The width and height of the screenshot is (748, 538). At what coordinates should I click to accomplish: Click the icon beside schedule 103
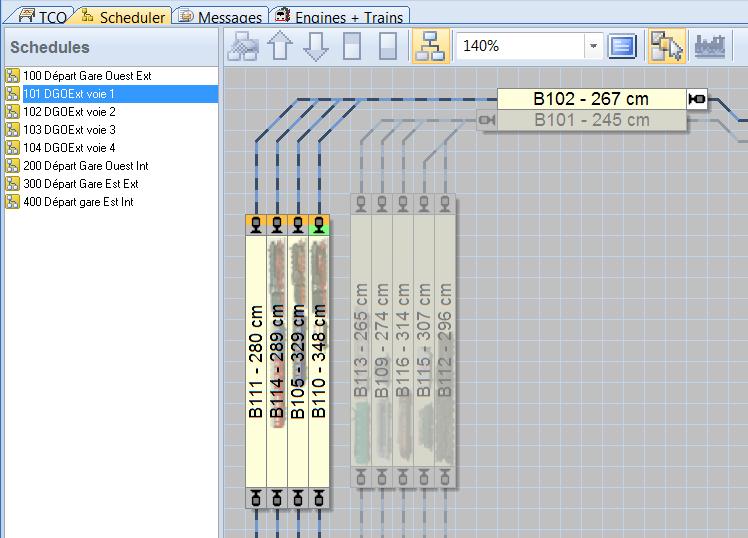click(12, 130)
